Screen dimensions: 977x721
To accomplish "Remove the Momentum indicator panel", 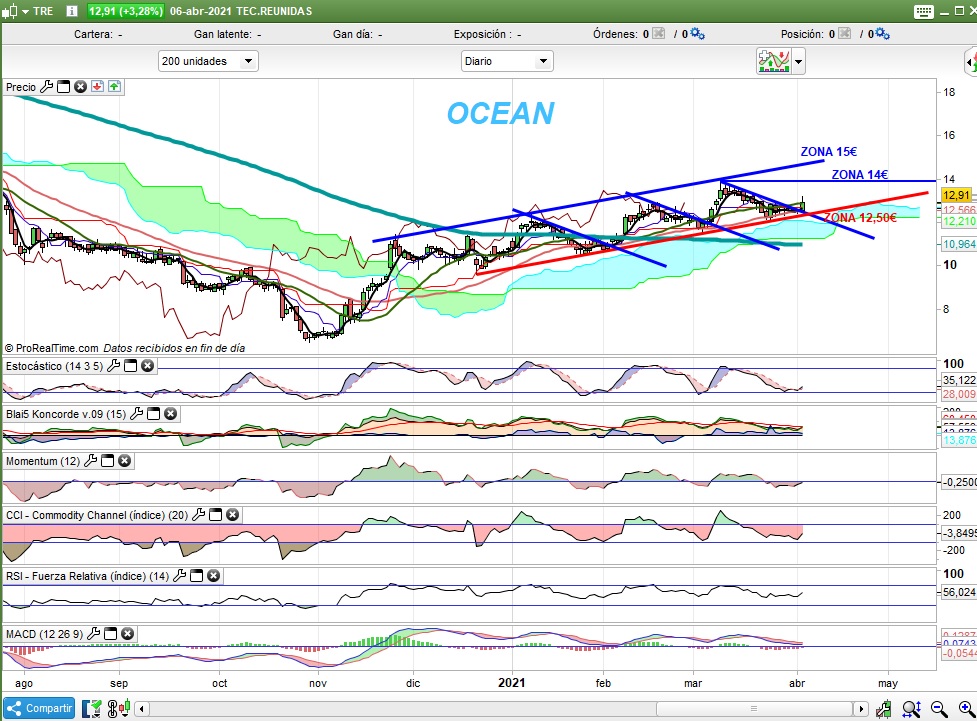I will click(124, 461).
